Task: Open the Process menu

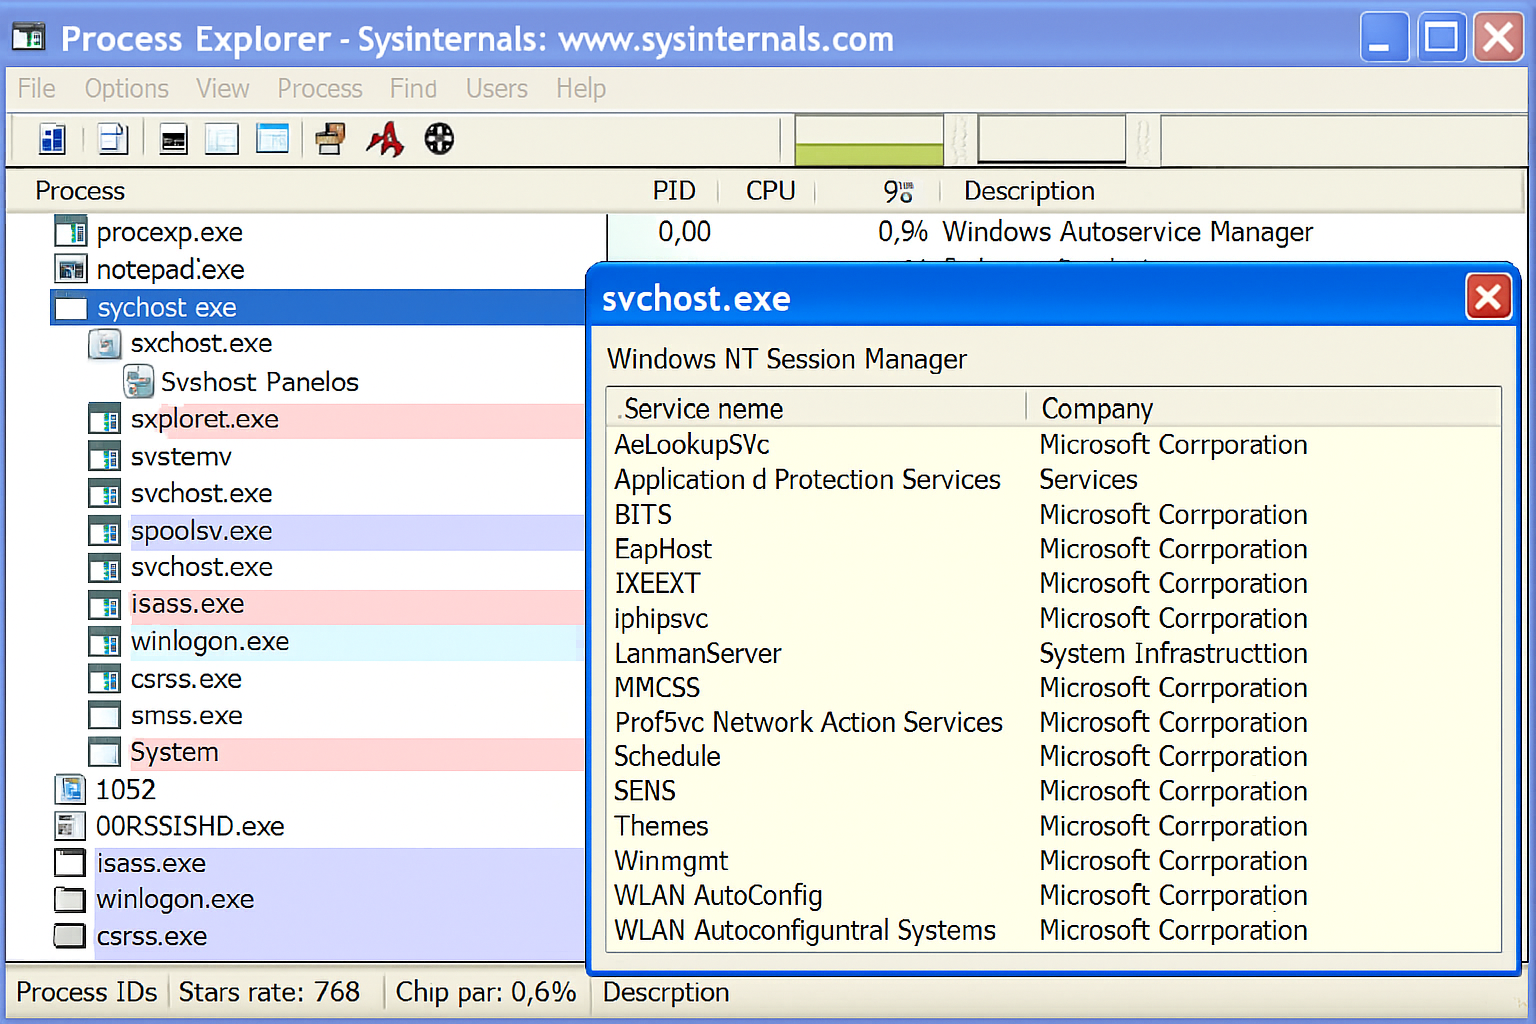Action: 320,89
